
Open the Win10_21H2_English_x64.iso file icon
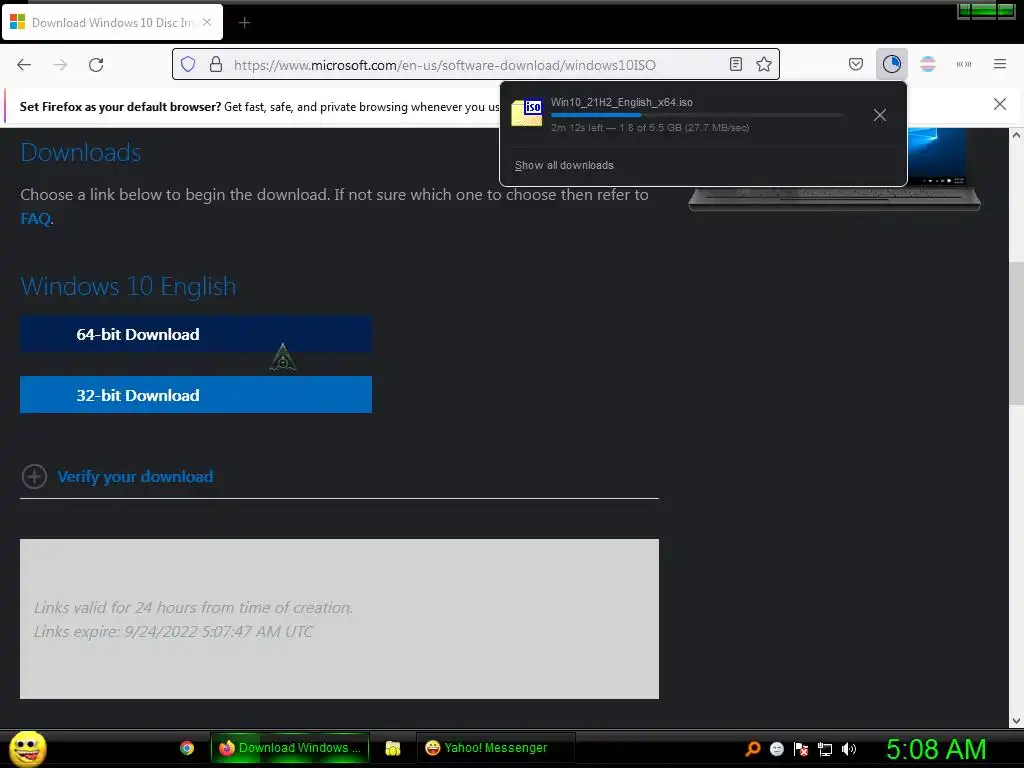point(527,113)
